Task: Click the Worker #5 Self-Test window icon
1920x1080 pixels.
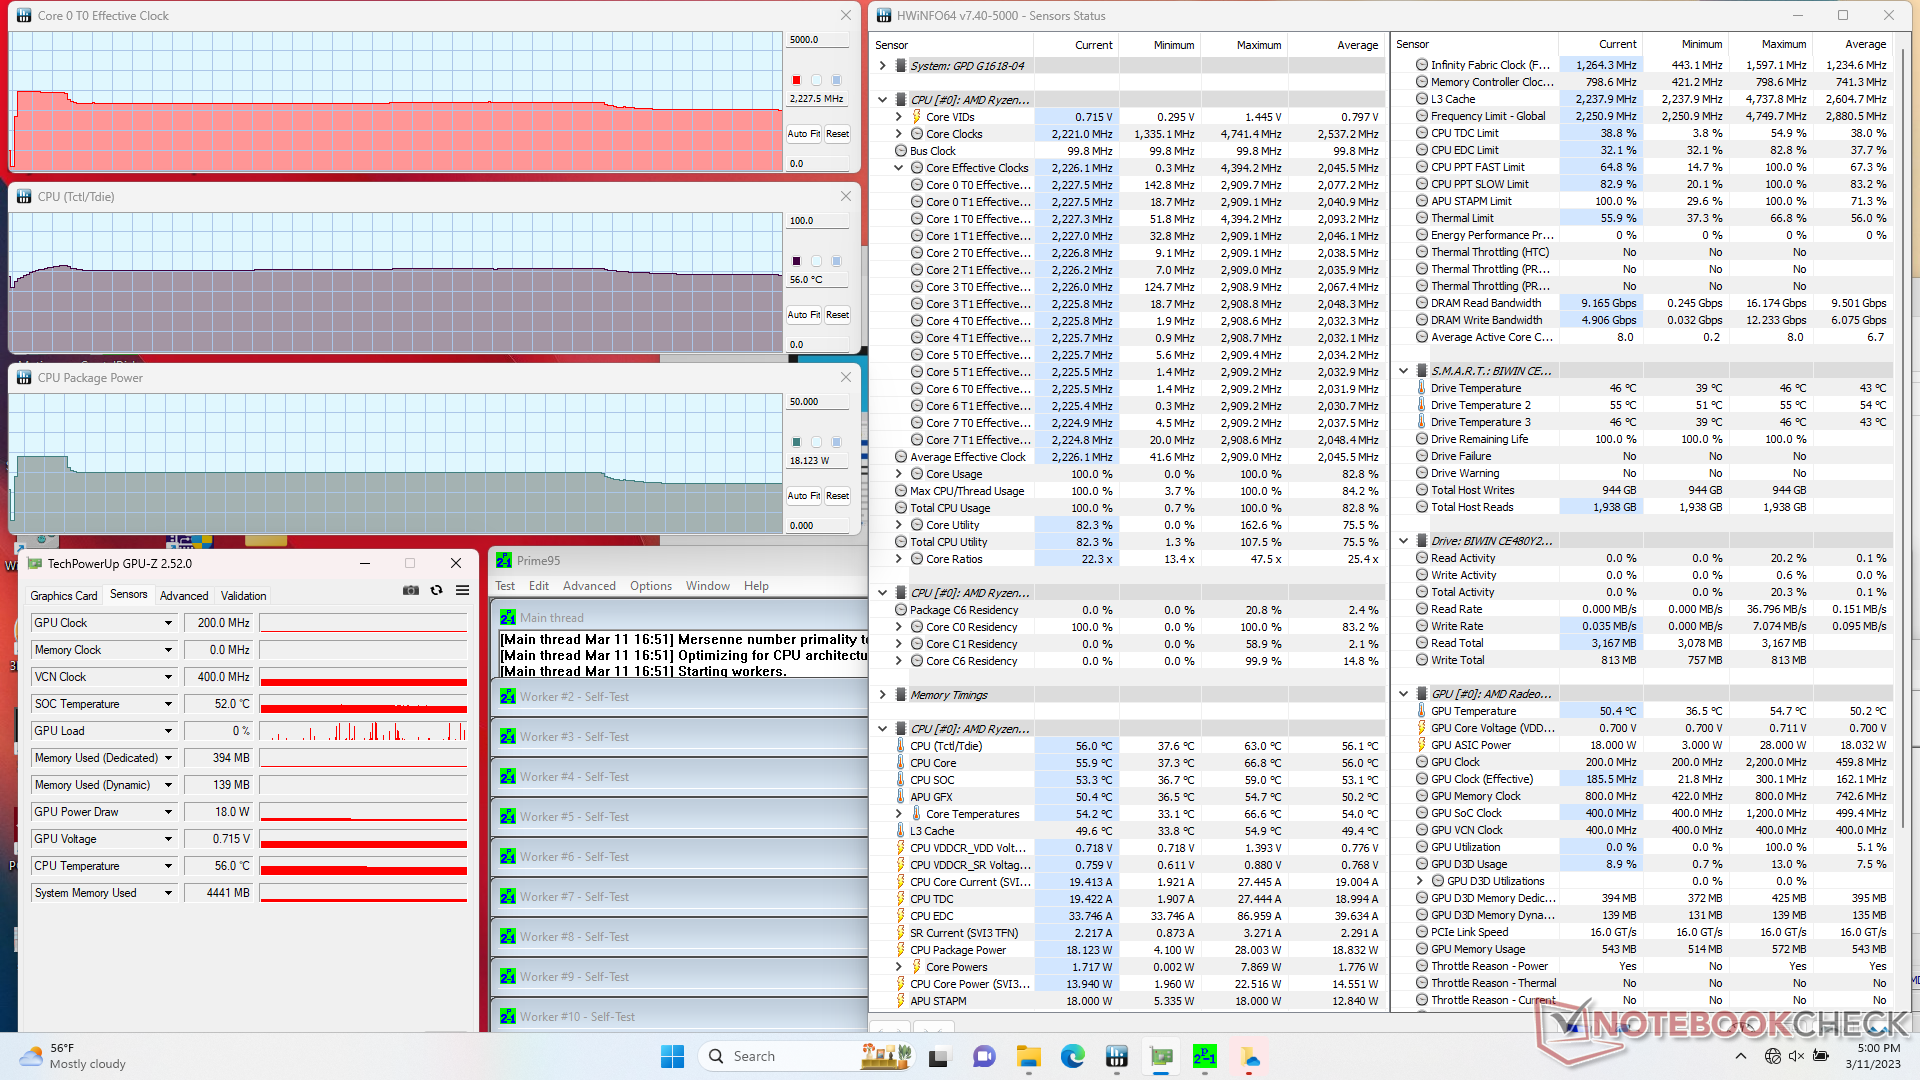Action: click(508, 817)
